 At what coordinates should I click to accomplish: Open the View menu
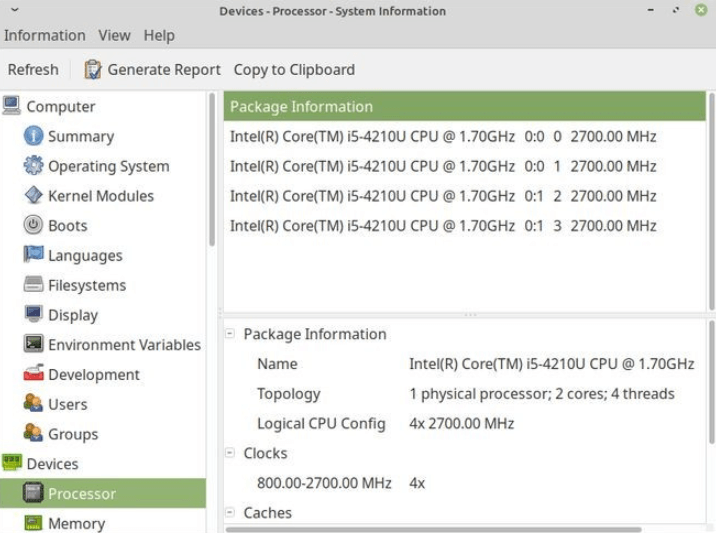point(114,35)
